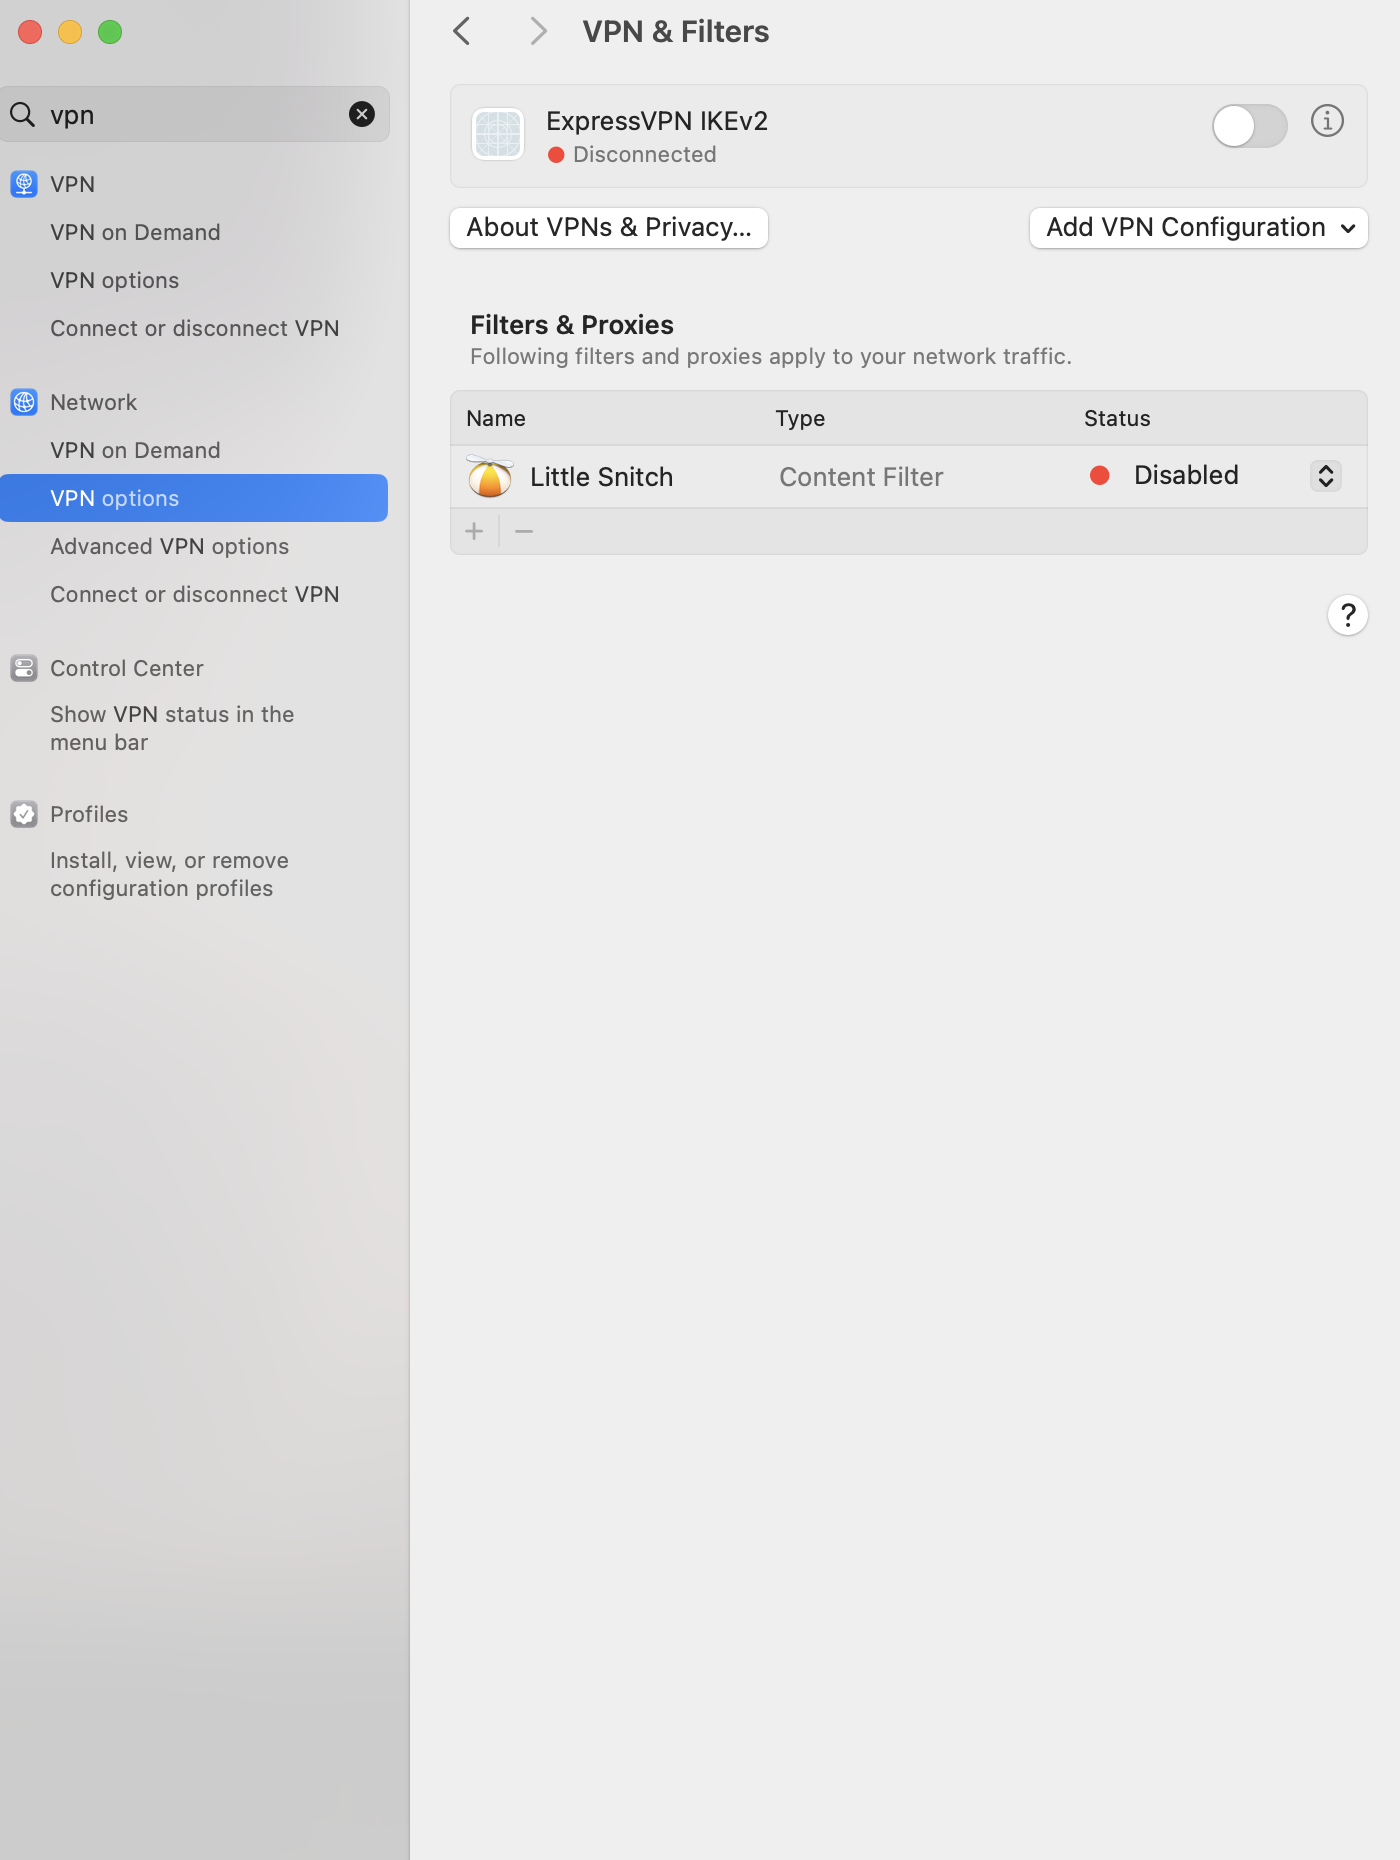Click the Filters & Proxies heading
This screenshot has width=1400, height=1860.
572,325
